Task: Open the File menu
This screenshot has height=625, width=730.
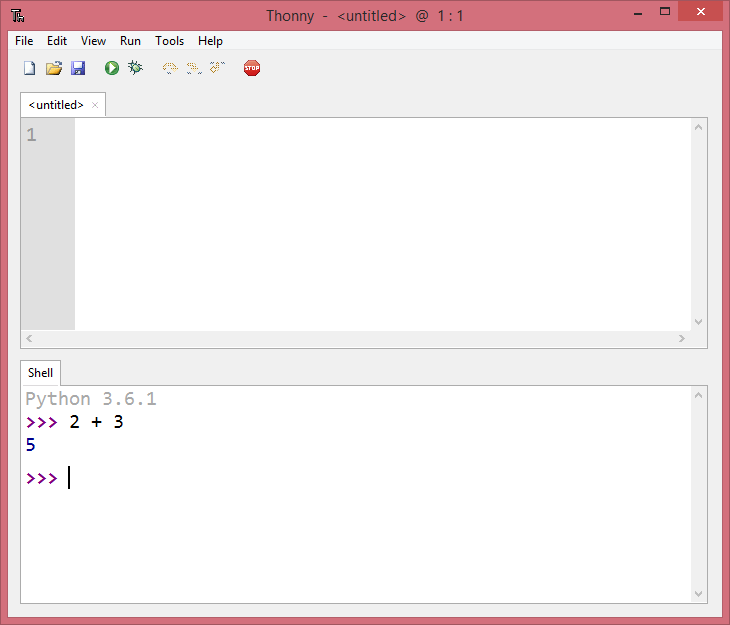Action: tap(24, 41)
